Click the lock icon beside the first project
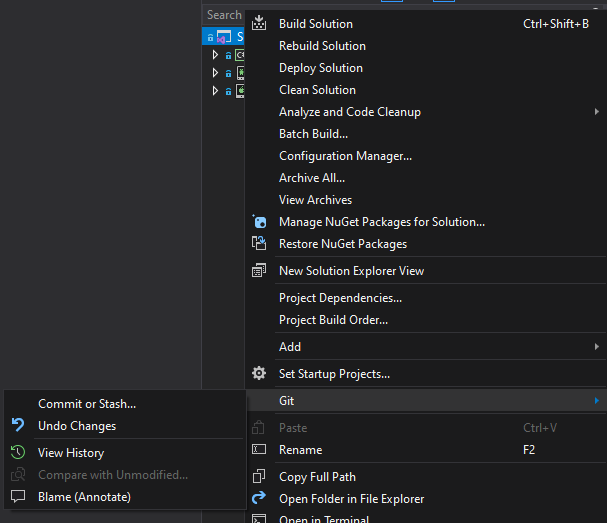This screenshot has width=607, height=523. pyautogui.click(x=228, y=55)
